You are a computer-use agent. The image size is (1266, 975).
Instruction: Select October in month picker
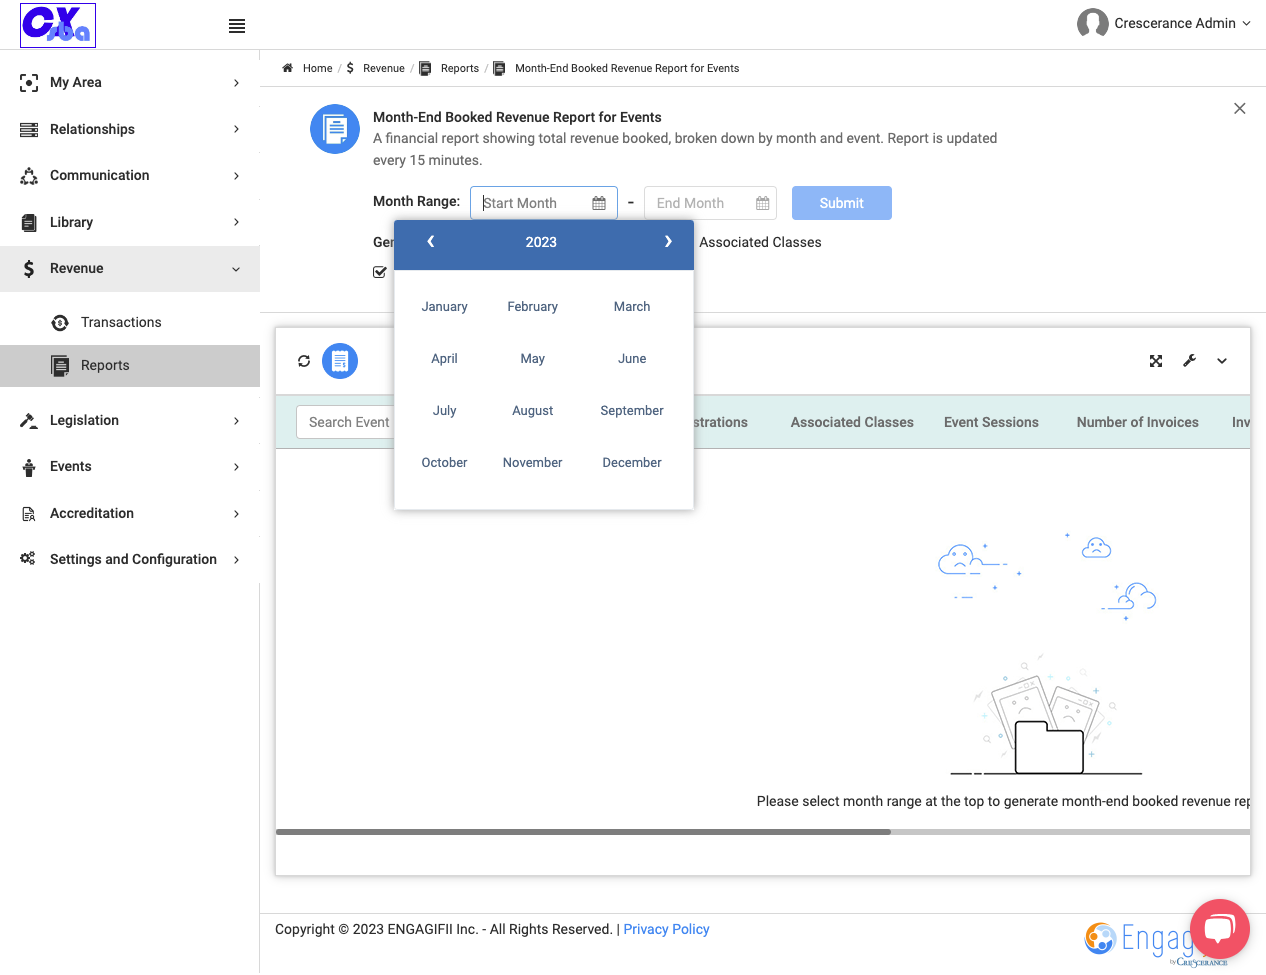(444, 463)
